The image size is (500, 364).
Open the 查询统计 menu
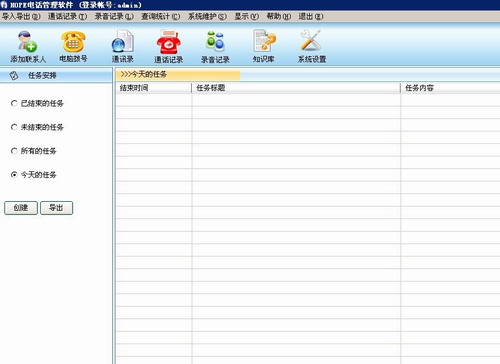click(161, 16)
